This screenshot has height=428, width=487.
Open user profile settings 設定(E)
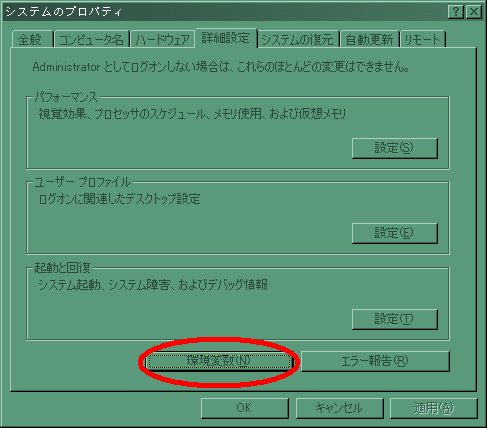click(395, 233)
